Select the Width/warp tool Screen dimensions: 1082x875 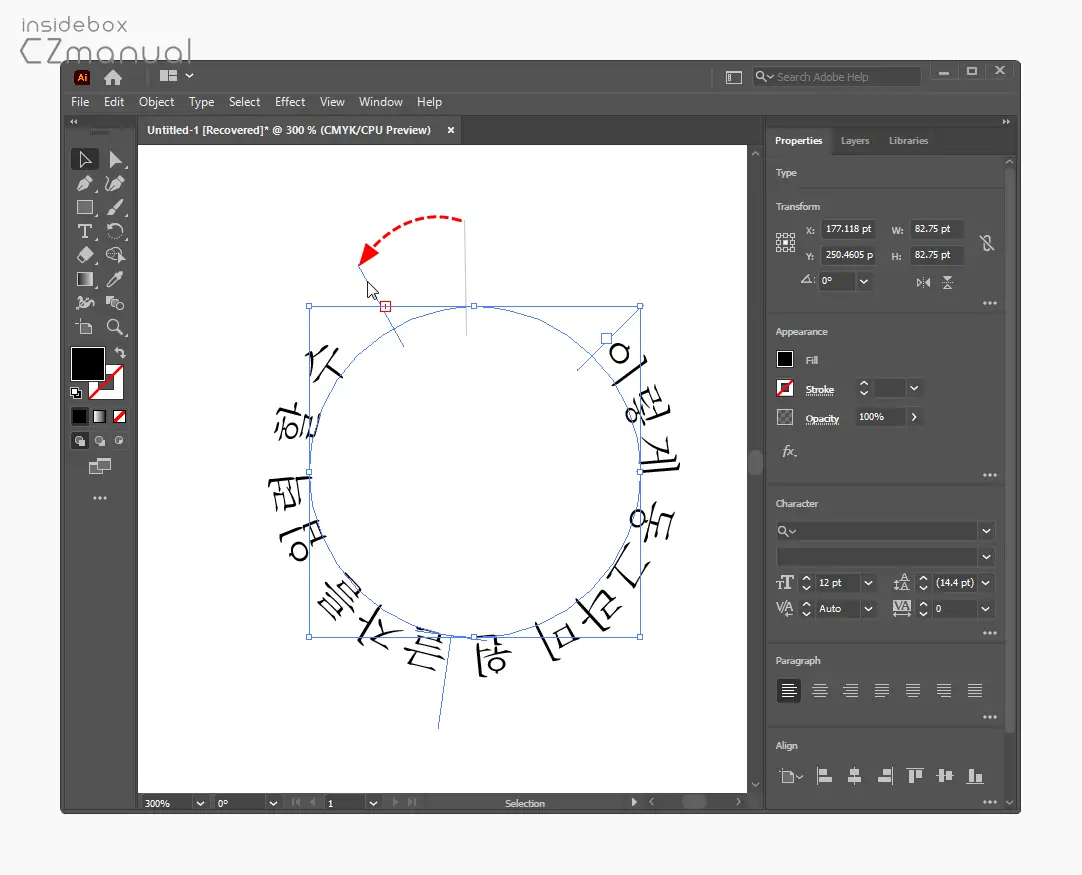pos(85,303)
